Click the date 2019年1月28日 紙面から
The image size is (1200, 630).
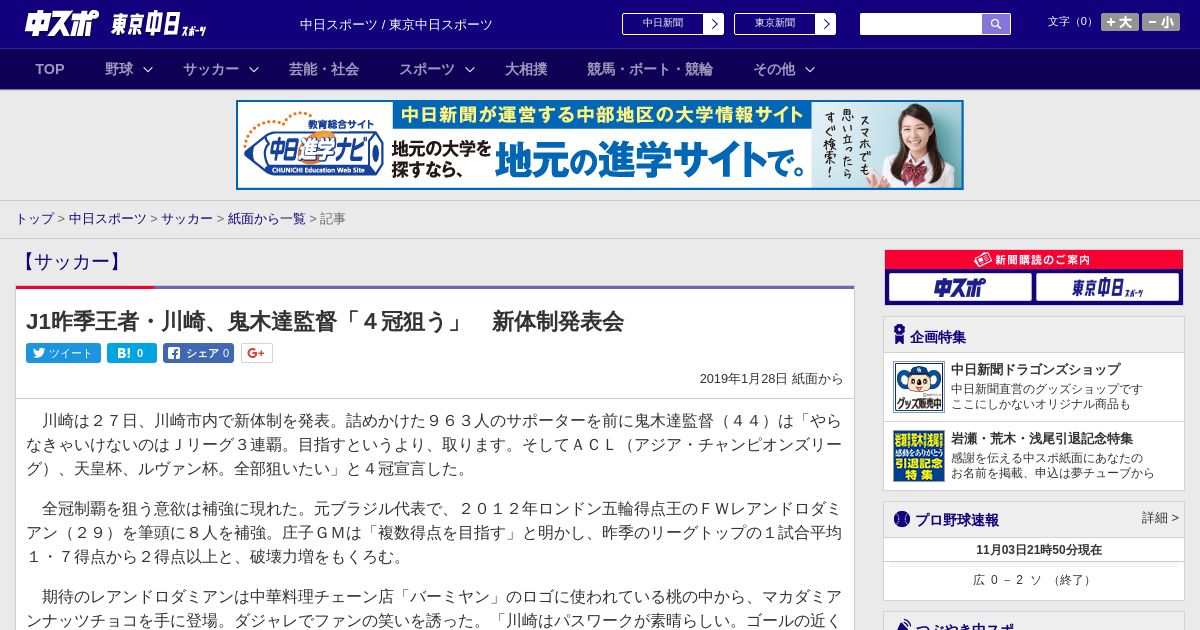[x=771, y=379]
